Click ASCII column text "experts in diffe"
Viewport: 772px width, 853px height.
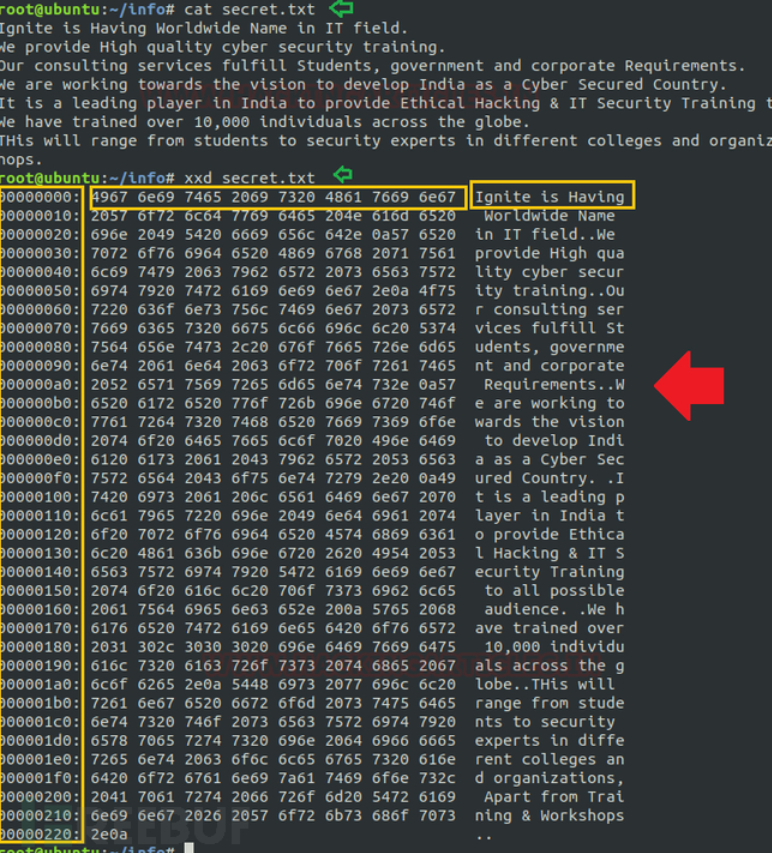[x=549, y=740]
